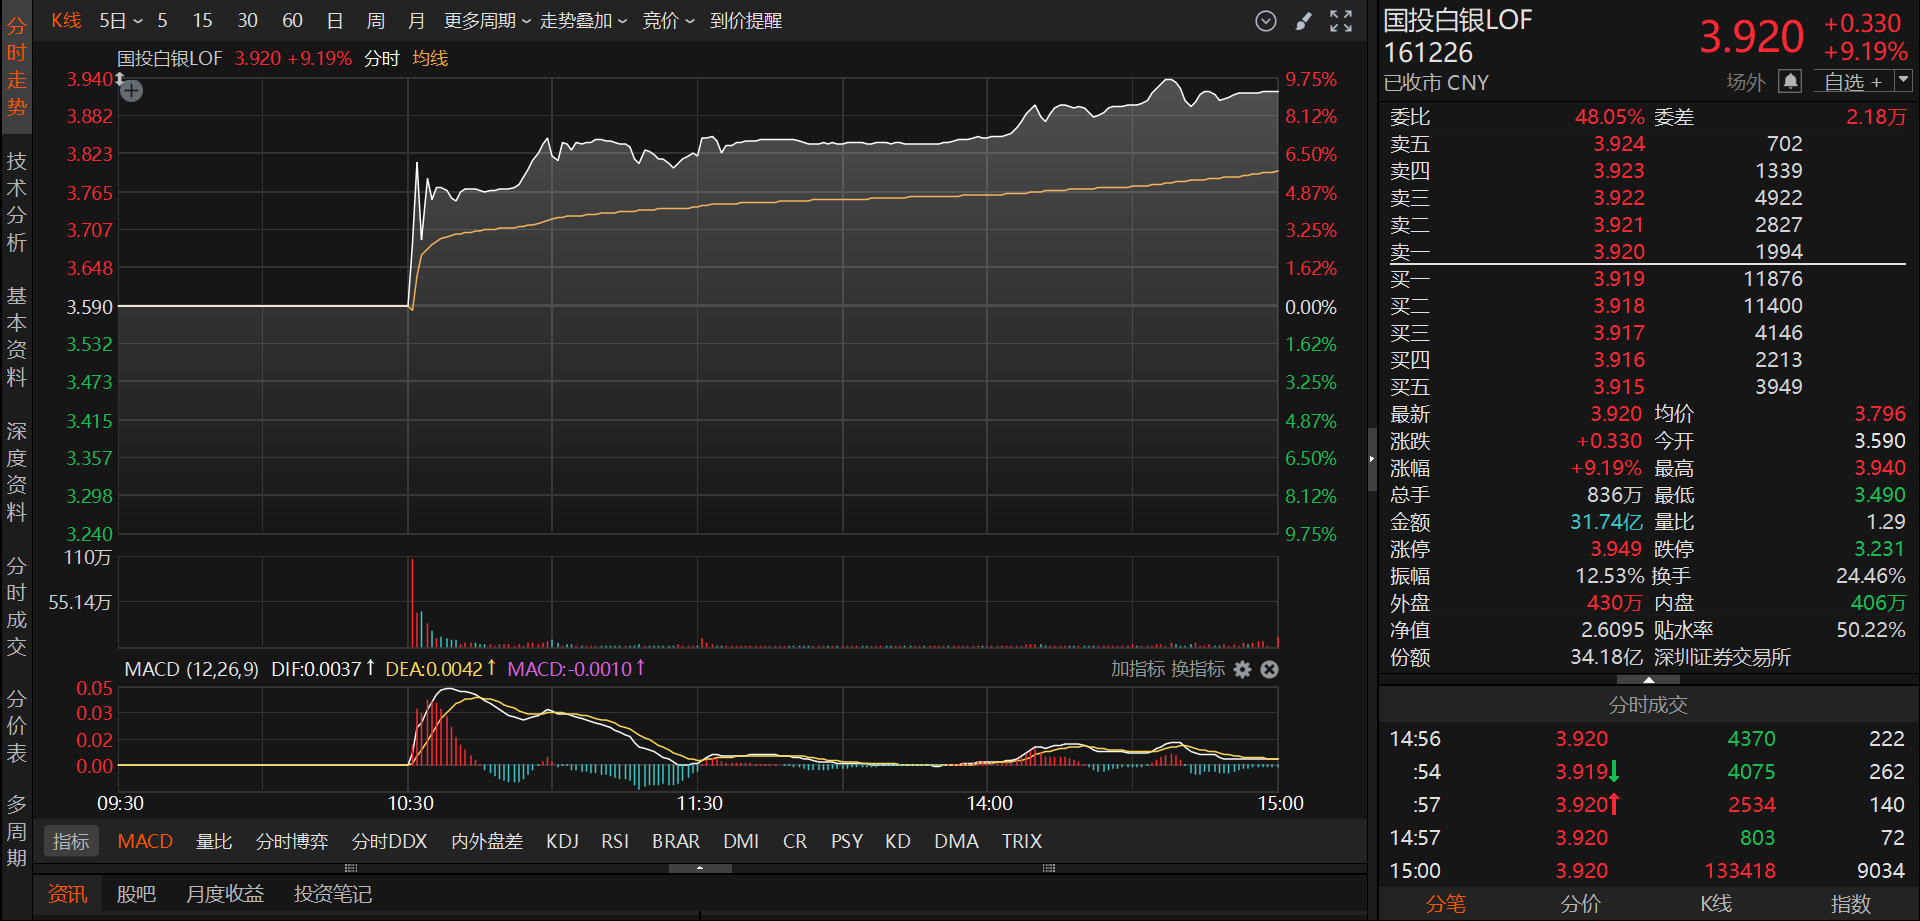Select the TRIX indicator
Image resolution: width=1920 pixels, height=921 pixels.
pyautogui.click(x=1022, y=842)
